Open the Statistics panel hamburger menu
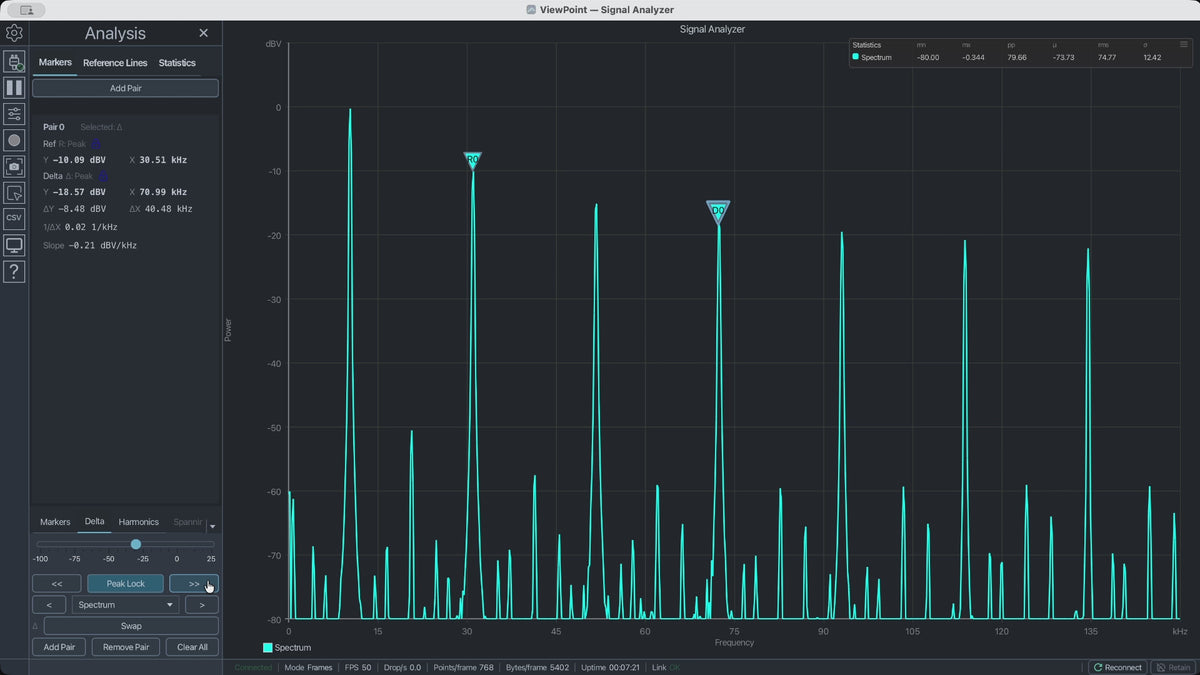Viewport: 1200px width, 675px height. pyautogui.click(x=1184, y=44)
